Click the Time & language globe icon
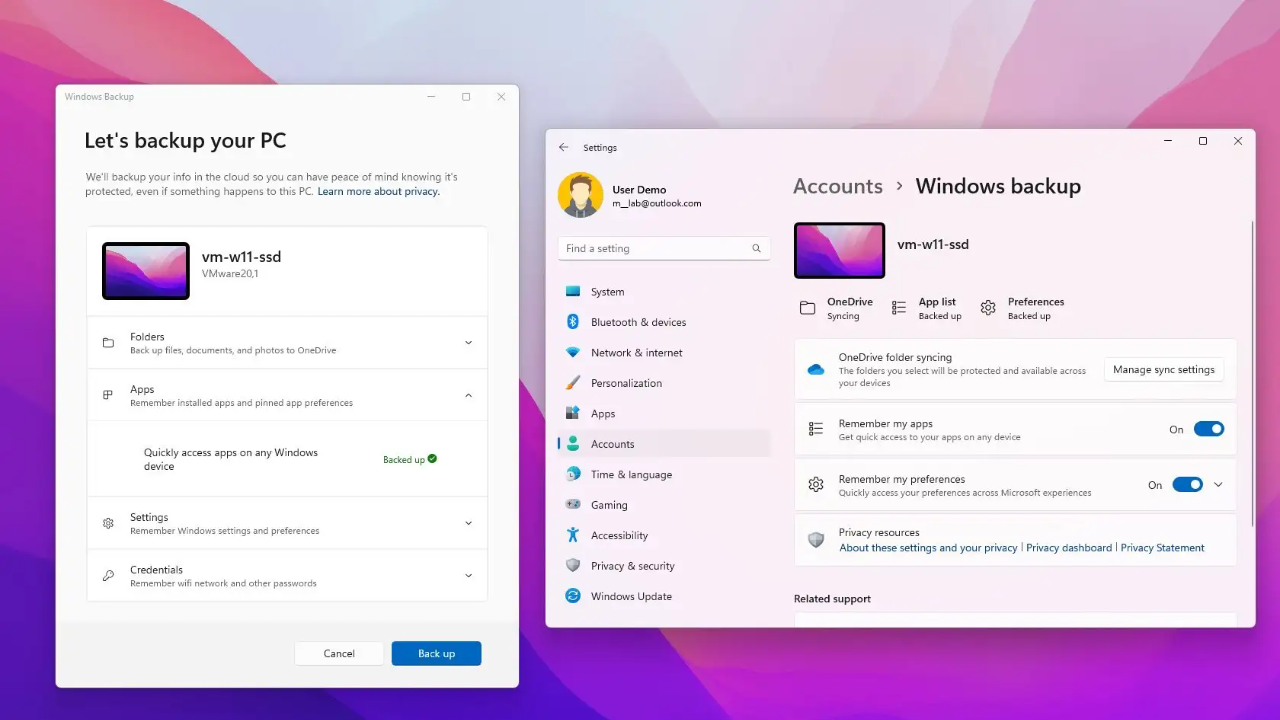This screenshot has height=720, width=1280. (573, 474)
